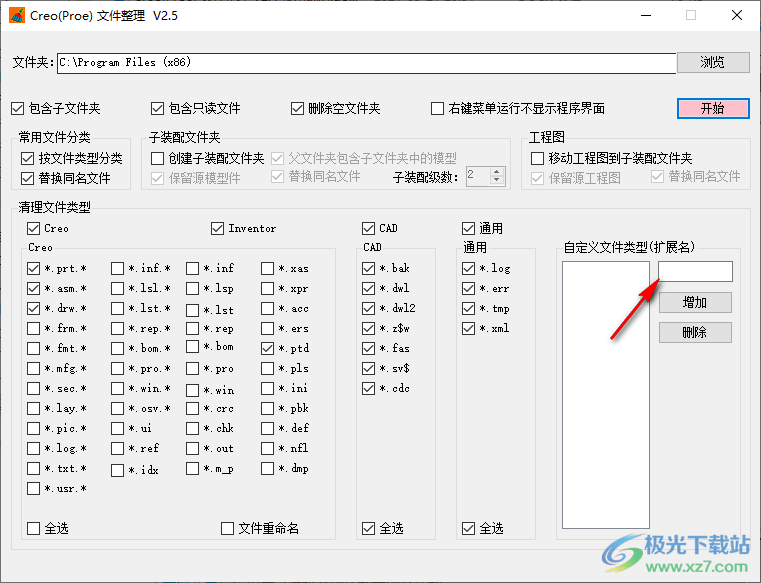This screenshot has width=761, height=583.
Task: Uncheck the *.log file type in 通用 group
Action: pos(468,268)
